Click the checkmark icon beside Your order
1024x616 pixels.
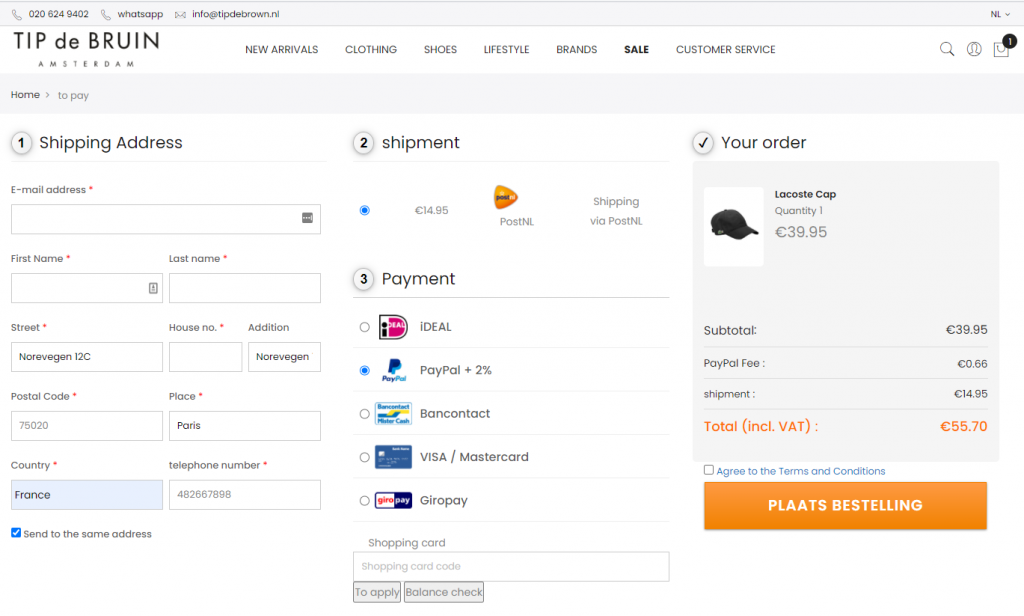pyautogui.click(x=703, y=142)
